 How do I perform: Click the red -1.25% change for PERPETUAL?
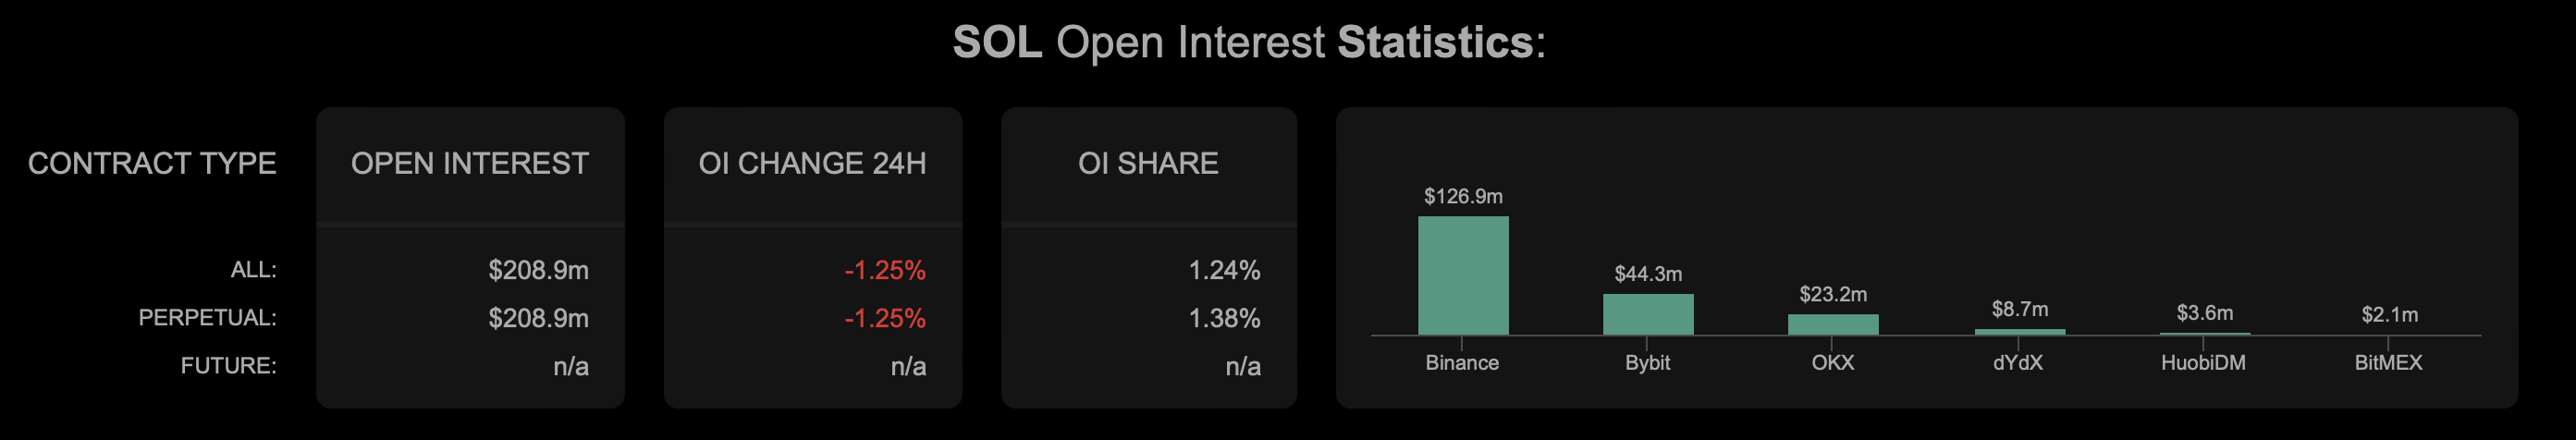pyautogui.click(x=885, y=318)
